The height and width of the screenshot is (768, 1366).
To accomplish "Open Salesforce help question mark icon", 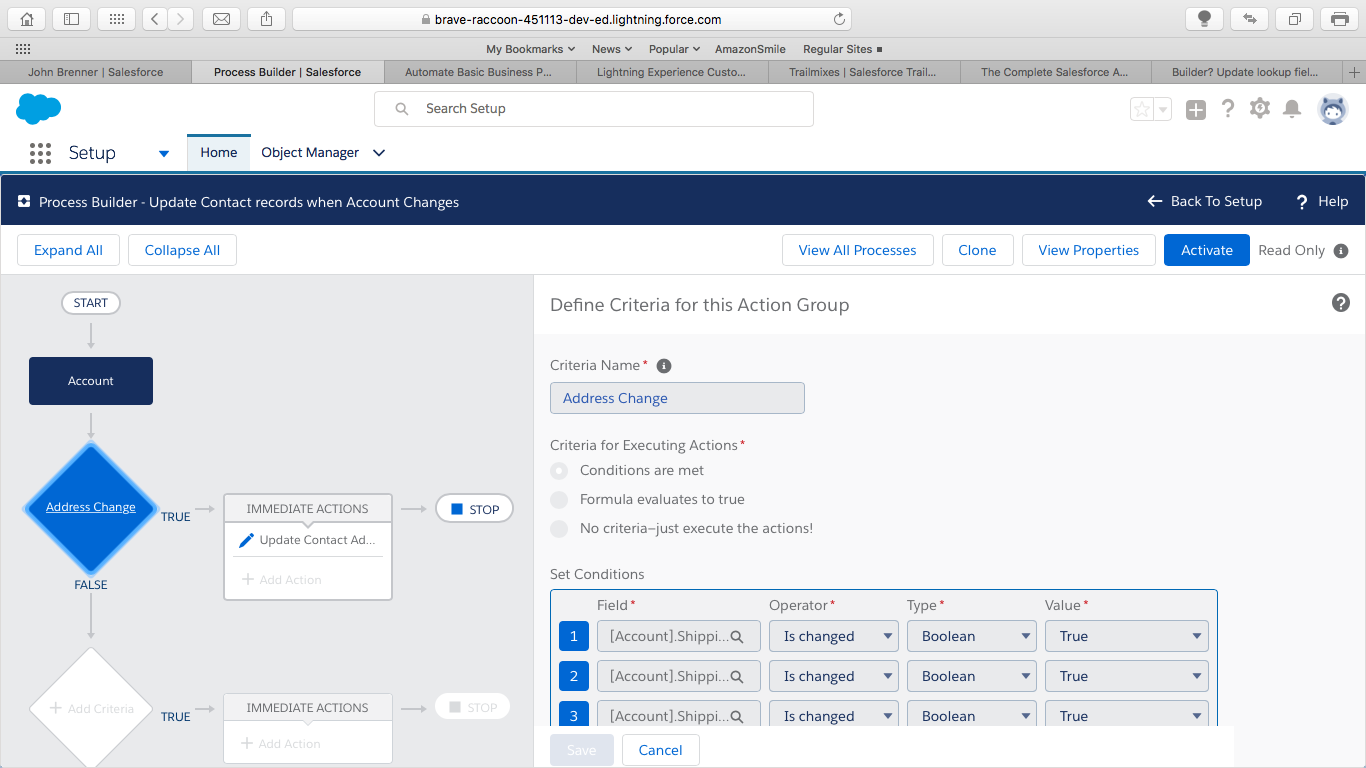I will coord(1228,109).
